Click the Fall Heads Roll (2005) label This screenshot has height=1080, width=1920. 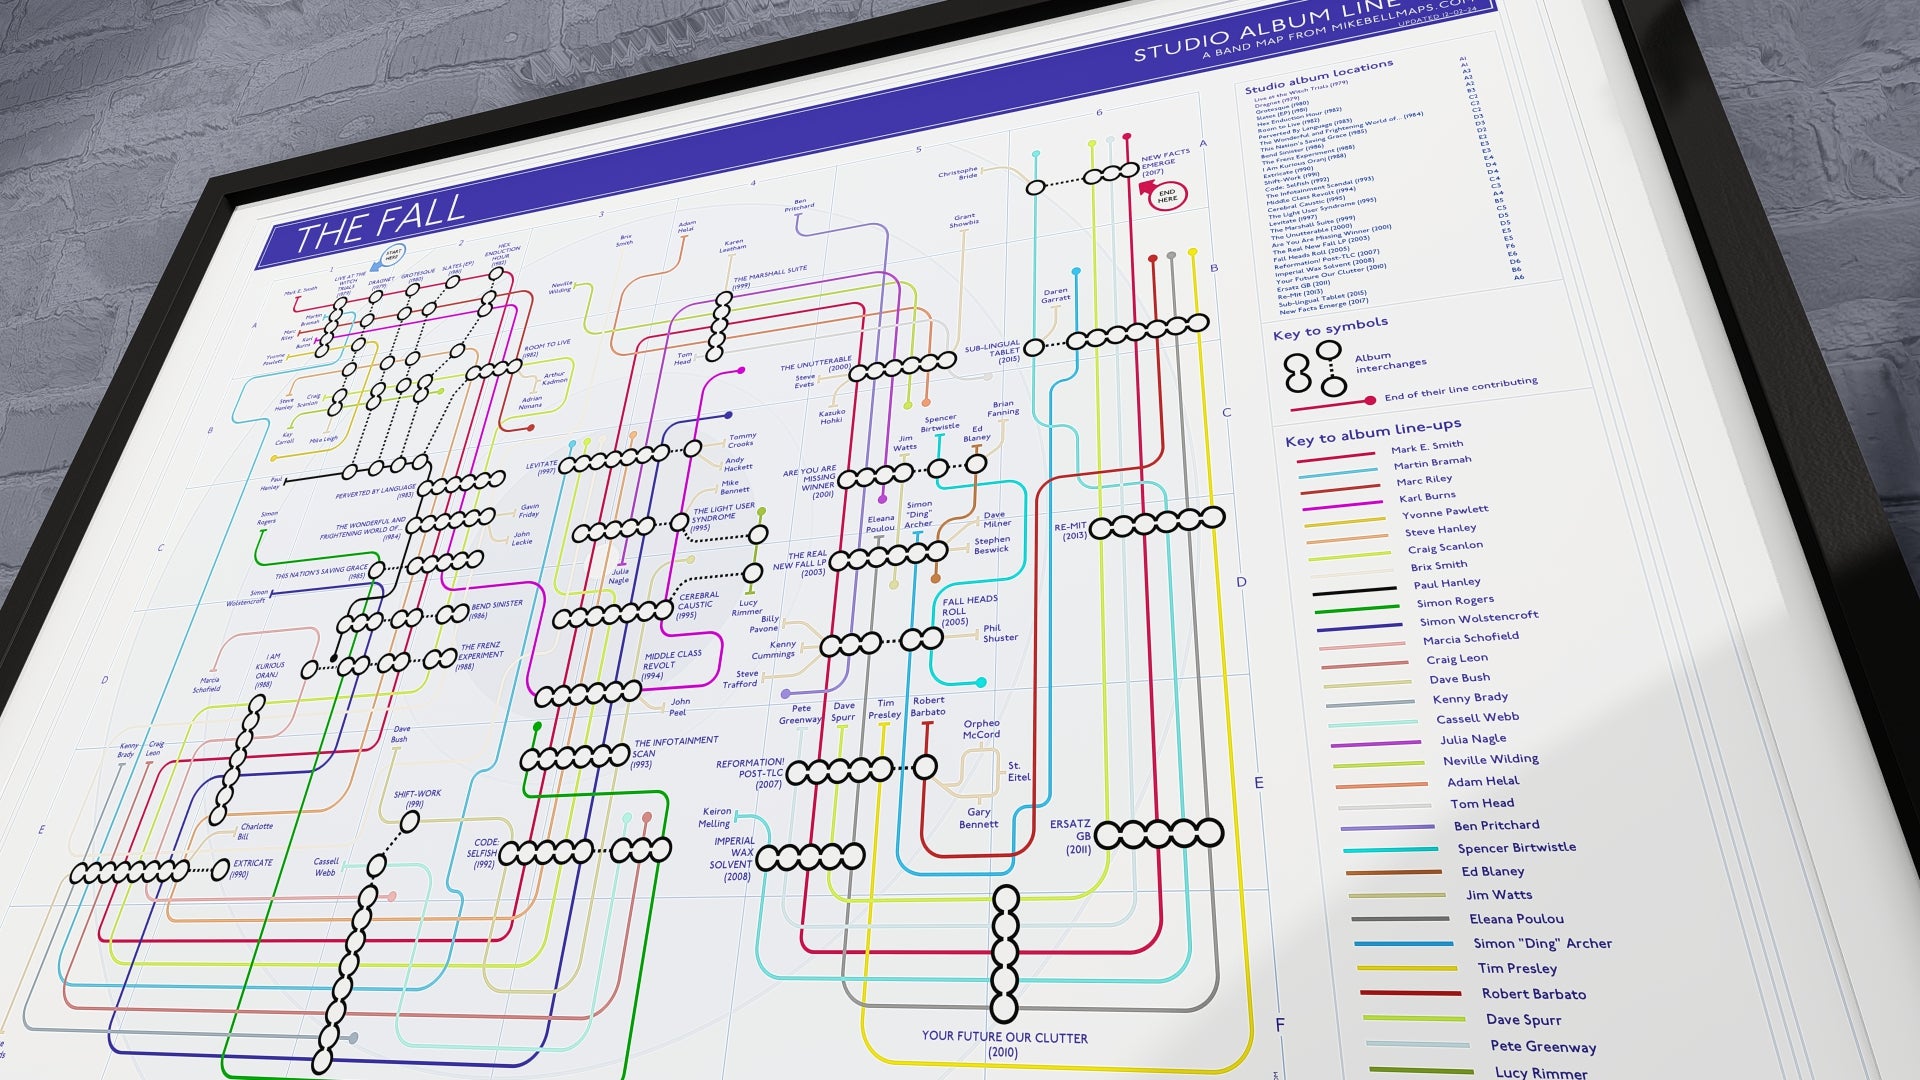pyautogui.click(x=969, y=610)
